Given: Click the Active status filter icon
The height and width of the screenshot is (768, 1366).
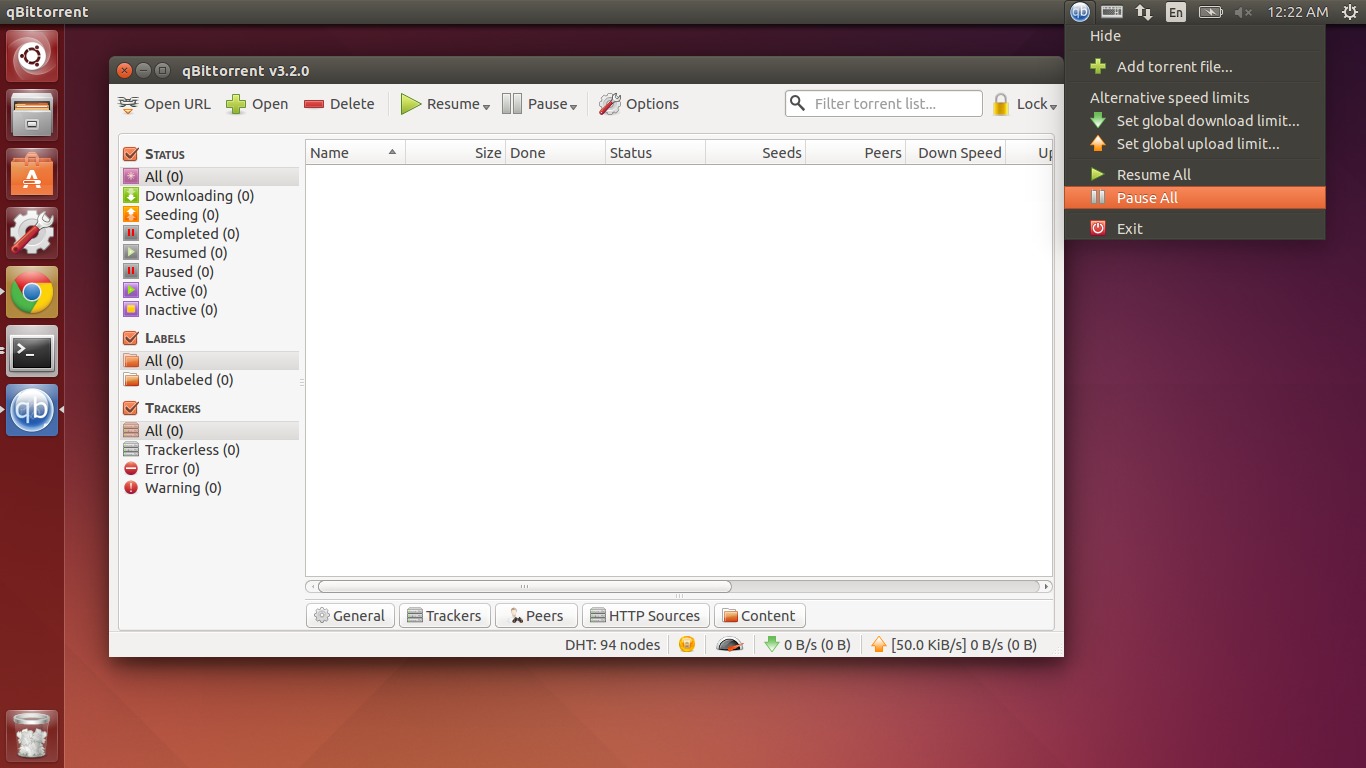Looking at the screenshot, I should click(x=131, y=291).
